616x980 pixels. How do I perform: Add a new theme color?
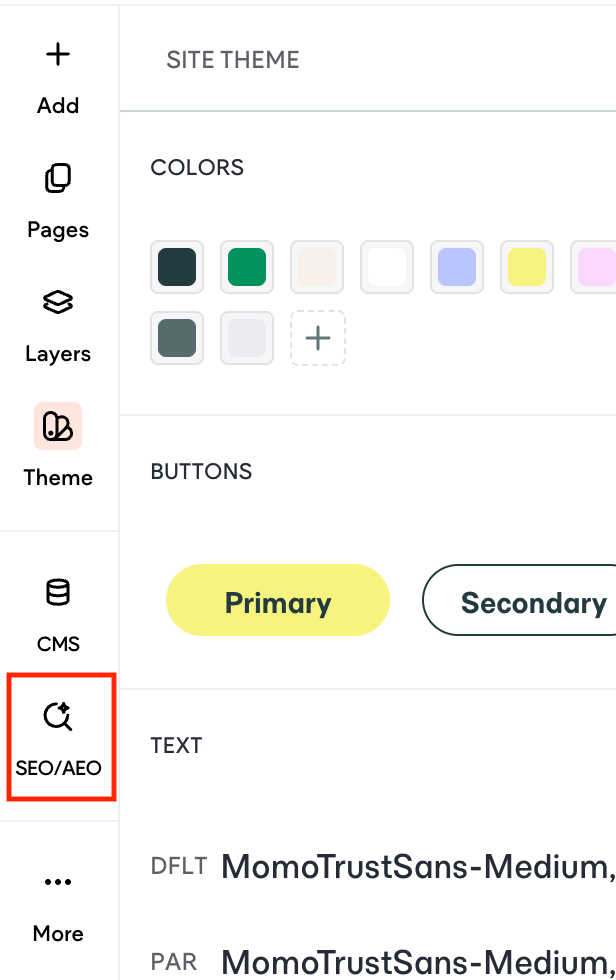coord(318,338)
